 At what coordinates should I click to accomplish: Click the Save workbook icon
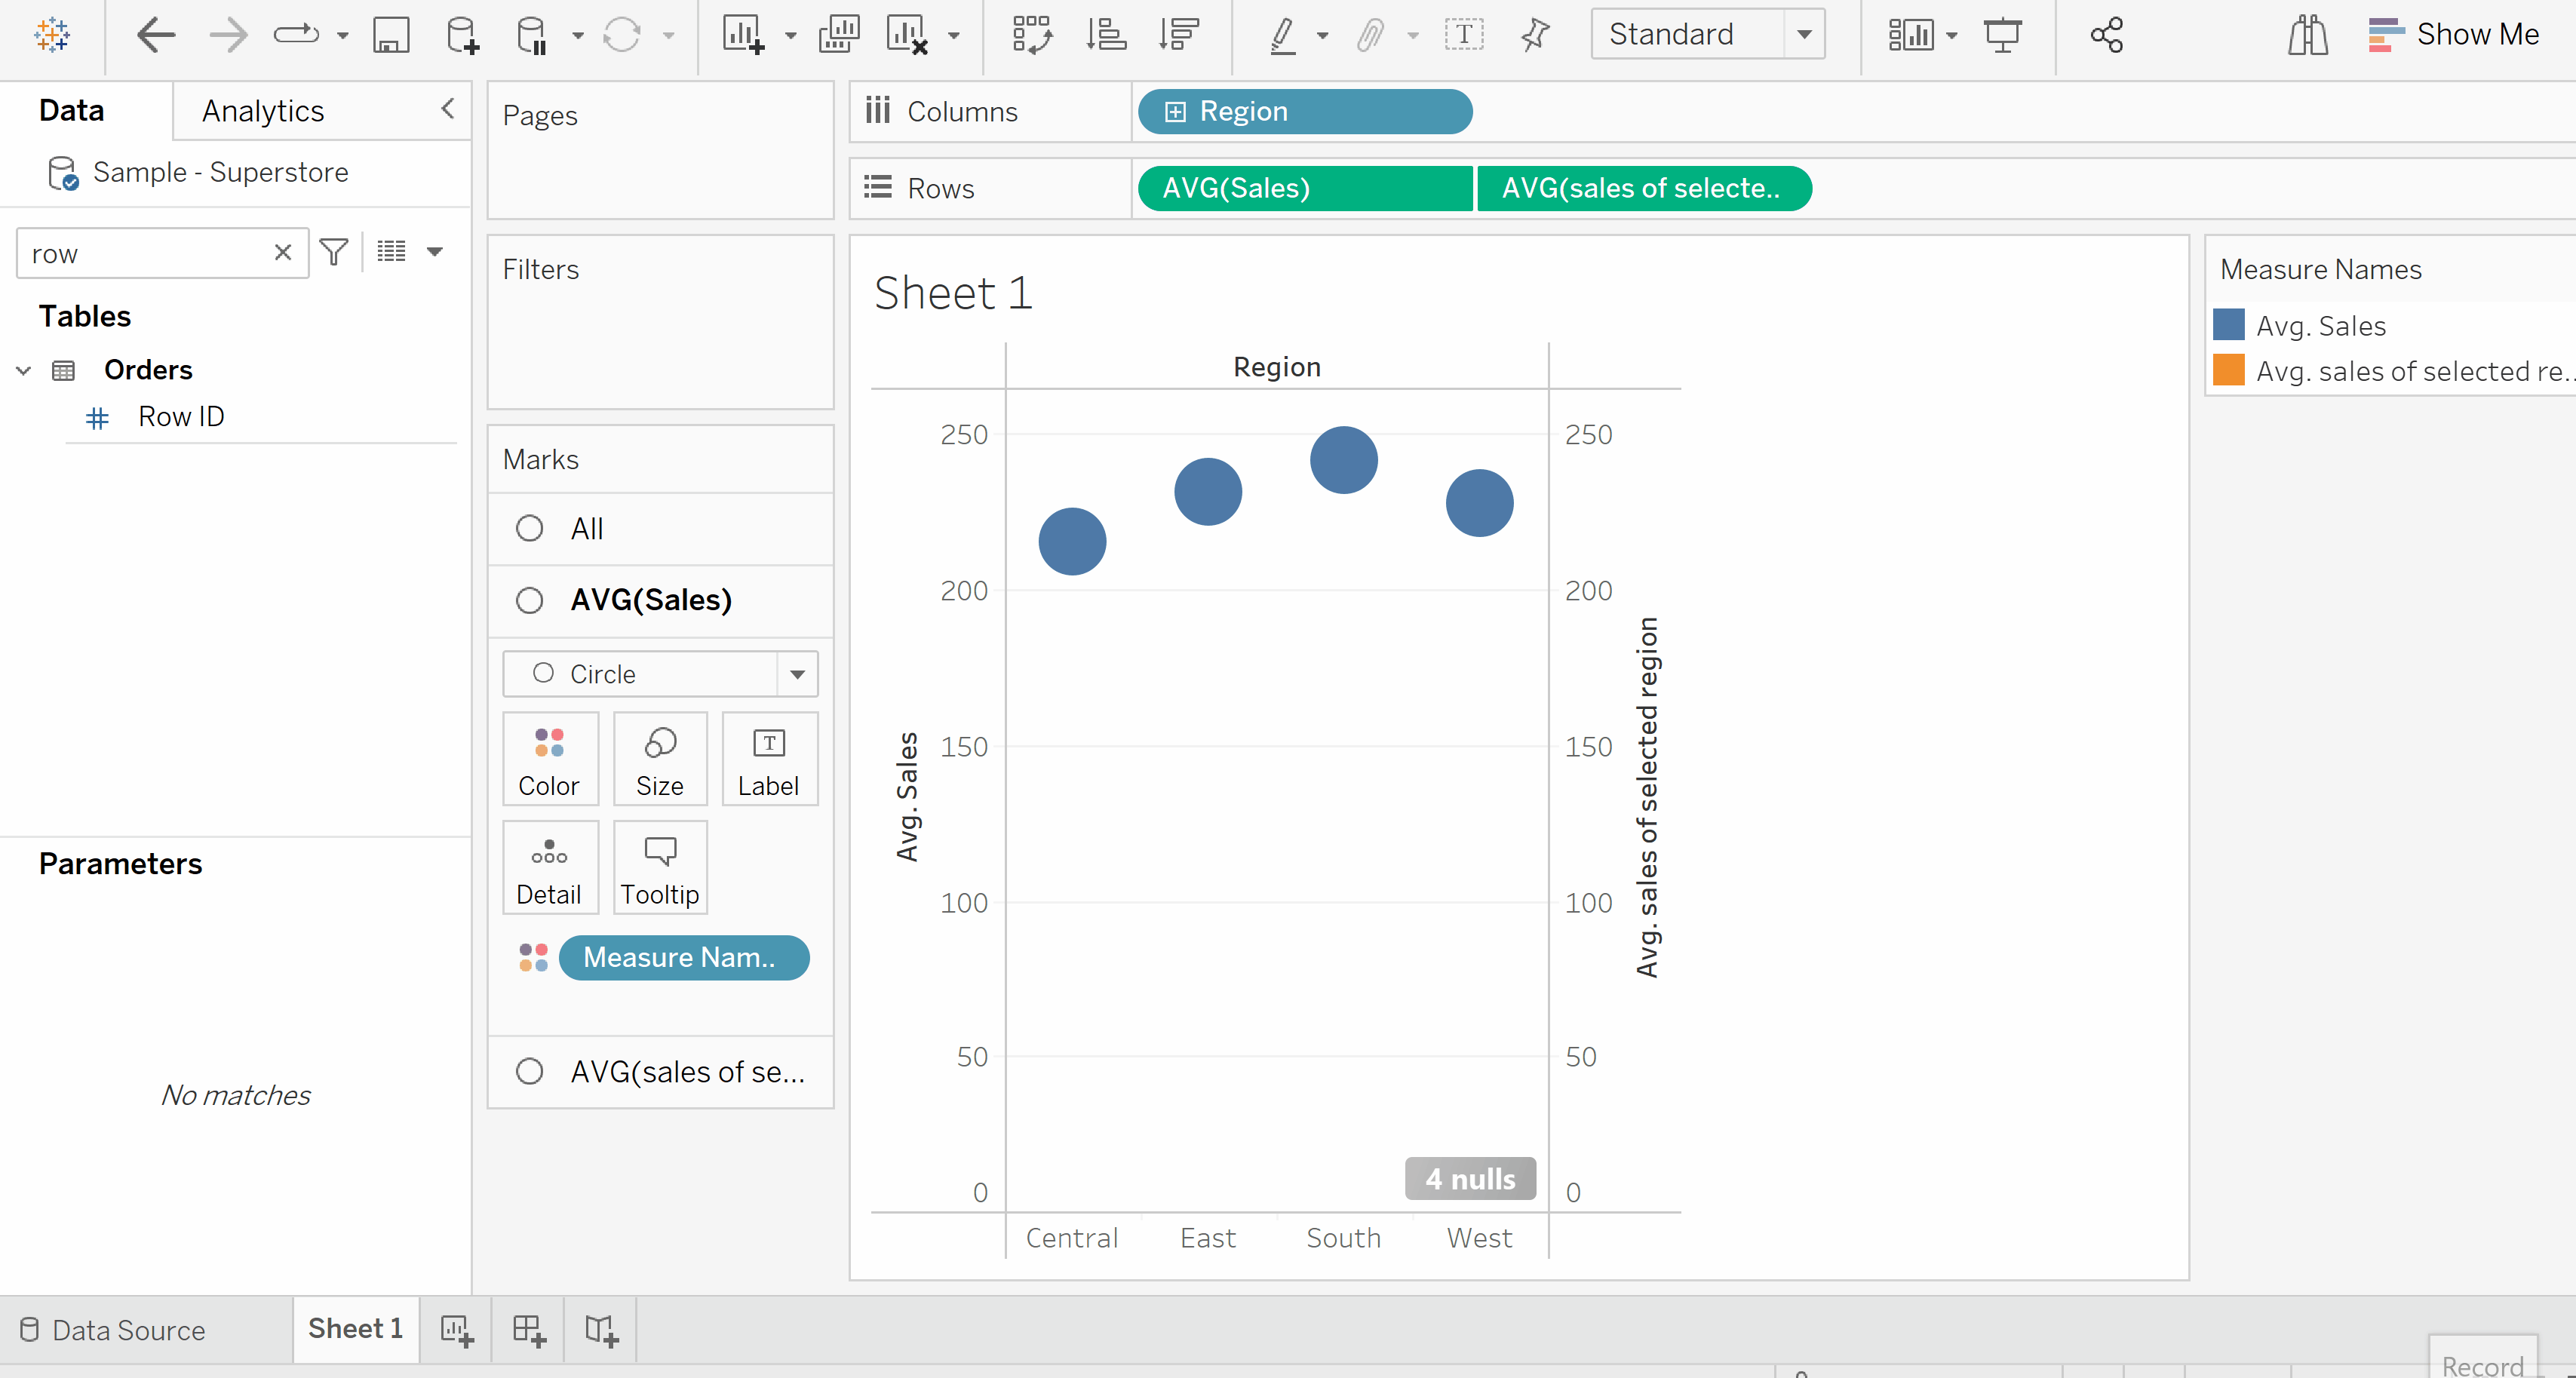[x=391, y=35]
